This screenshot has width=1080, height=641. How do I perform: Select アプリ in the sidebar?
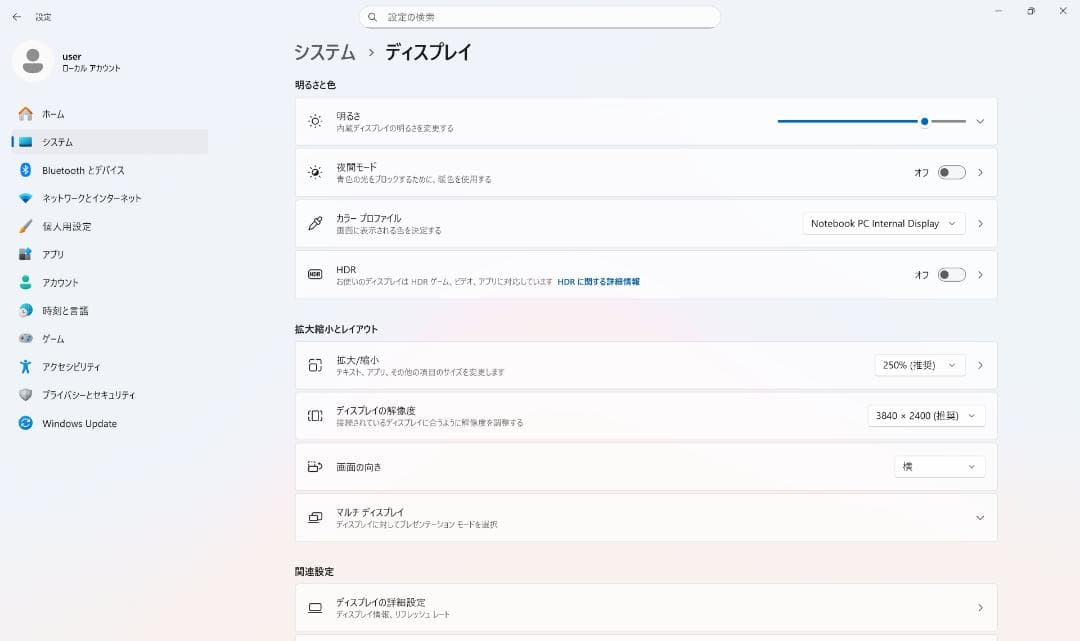click(53, 255)
